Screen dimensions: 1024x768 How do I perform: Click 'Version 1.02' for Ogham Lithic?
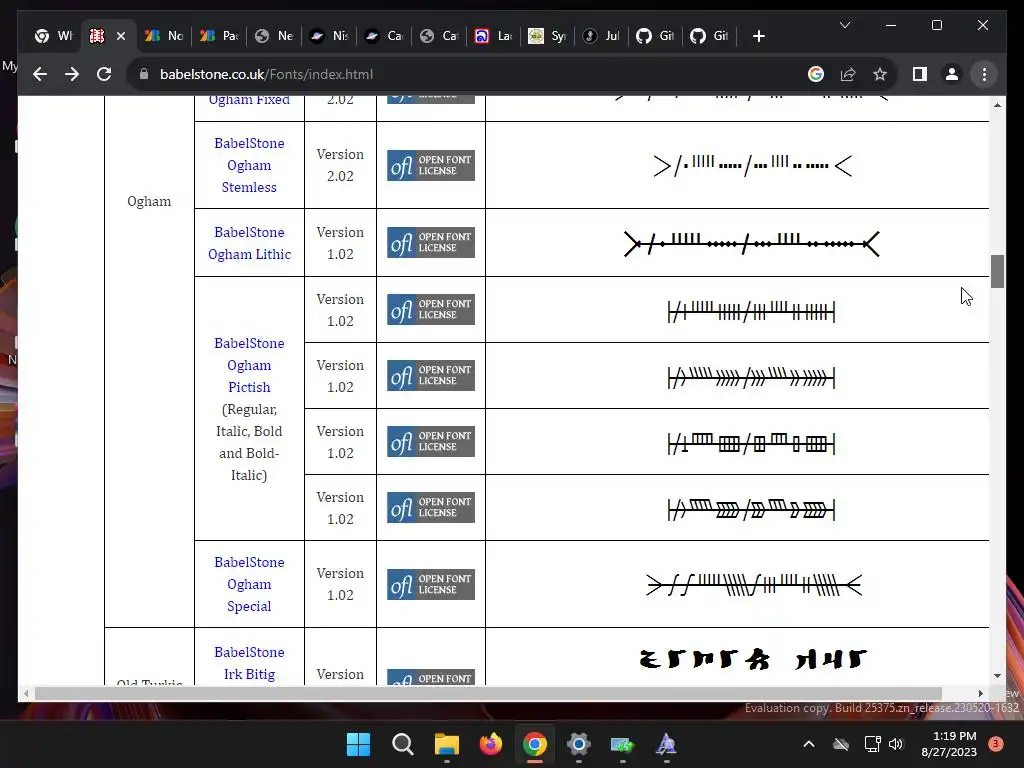(340, 243)
